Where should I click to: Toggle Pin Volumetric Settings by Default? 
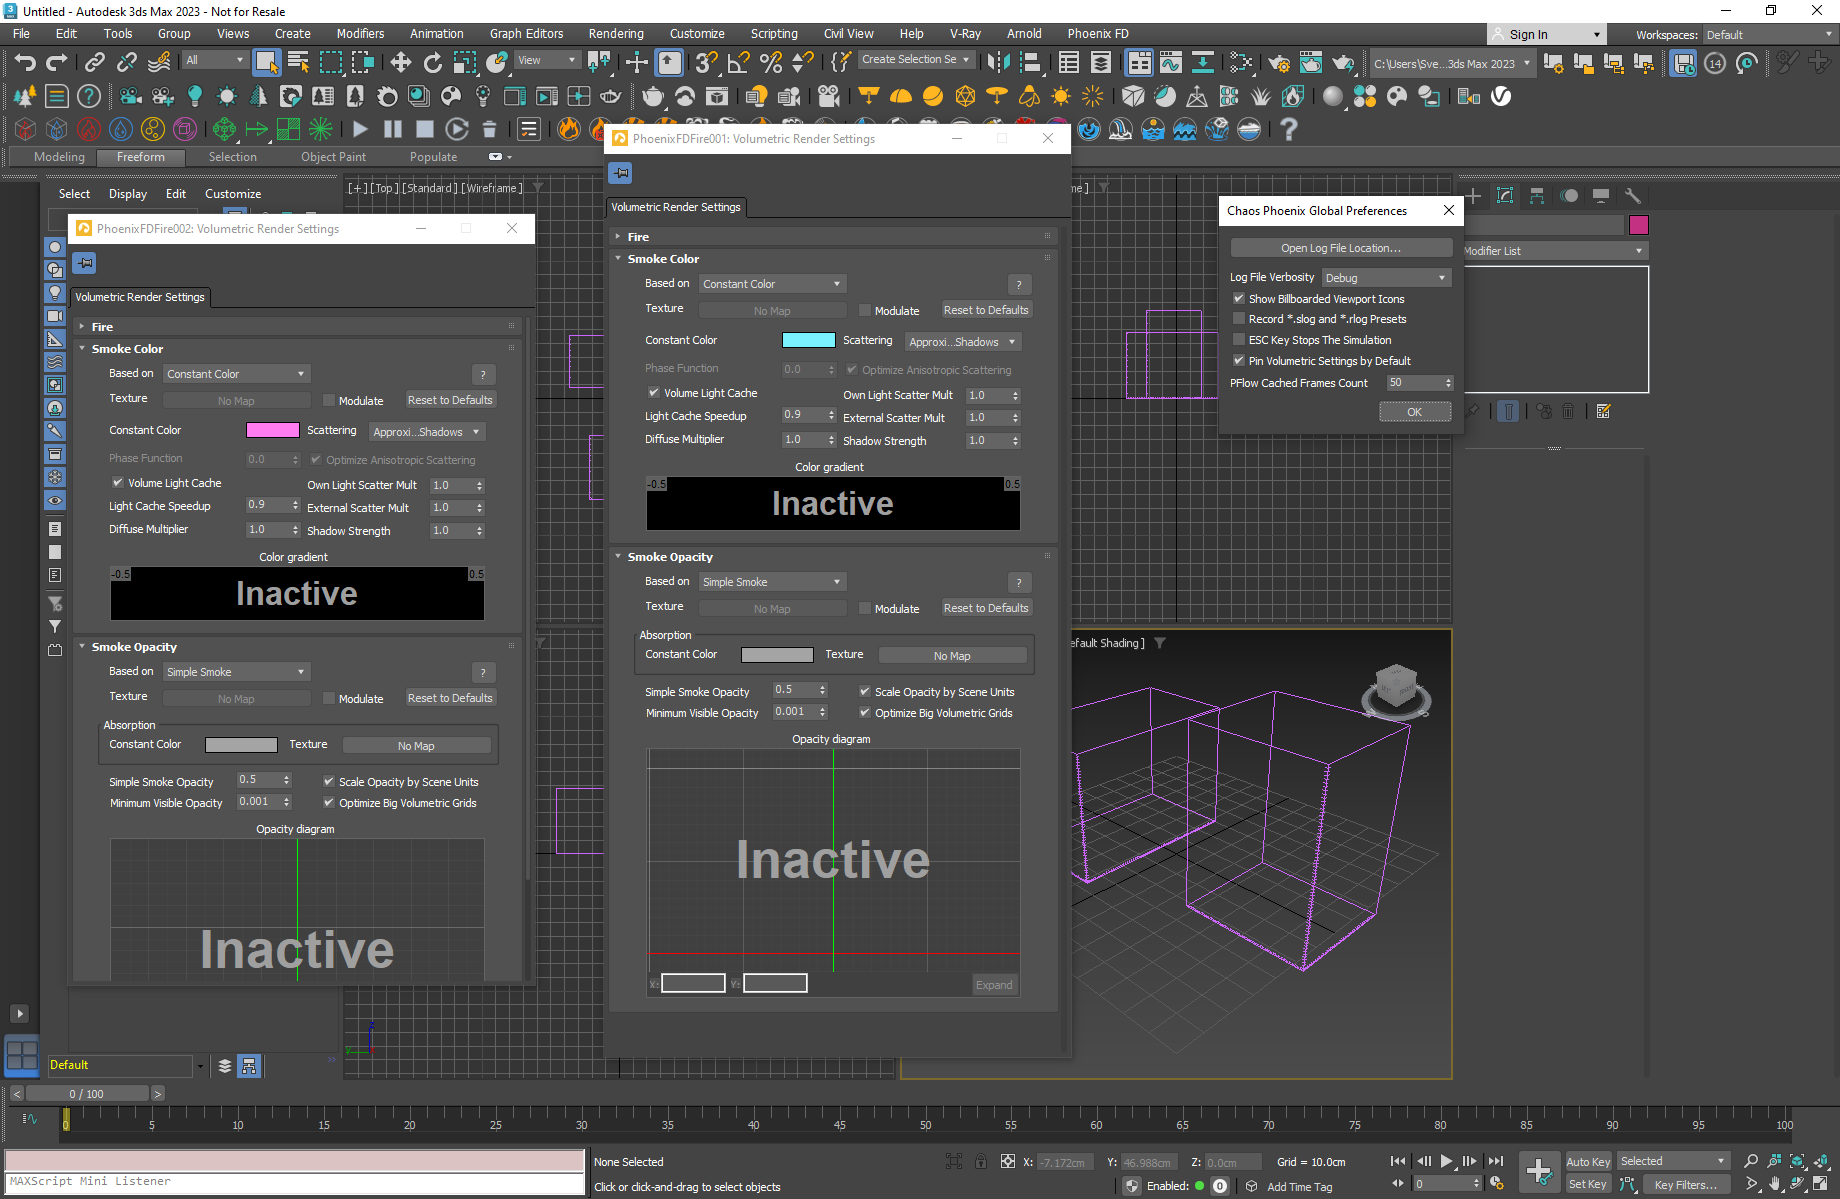point(1239,361)
